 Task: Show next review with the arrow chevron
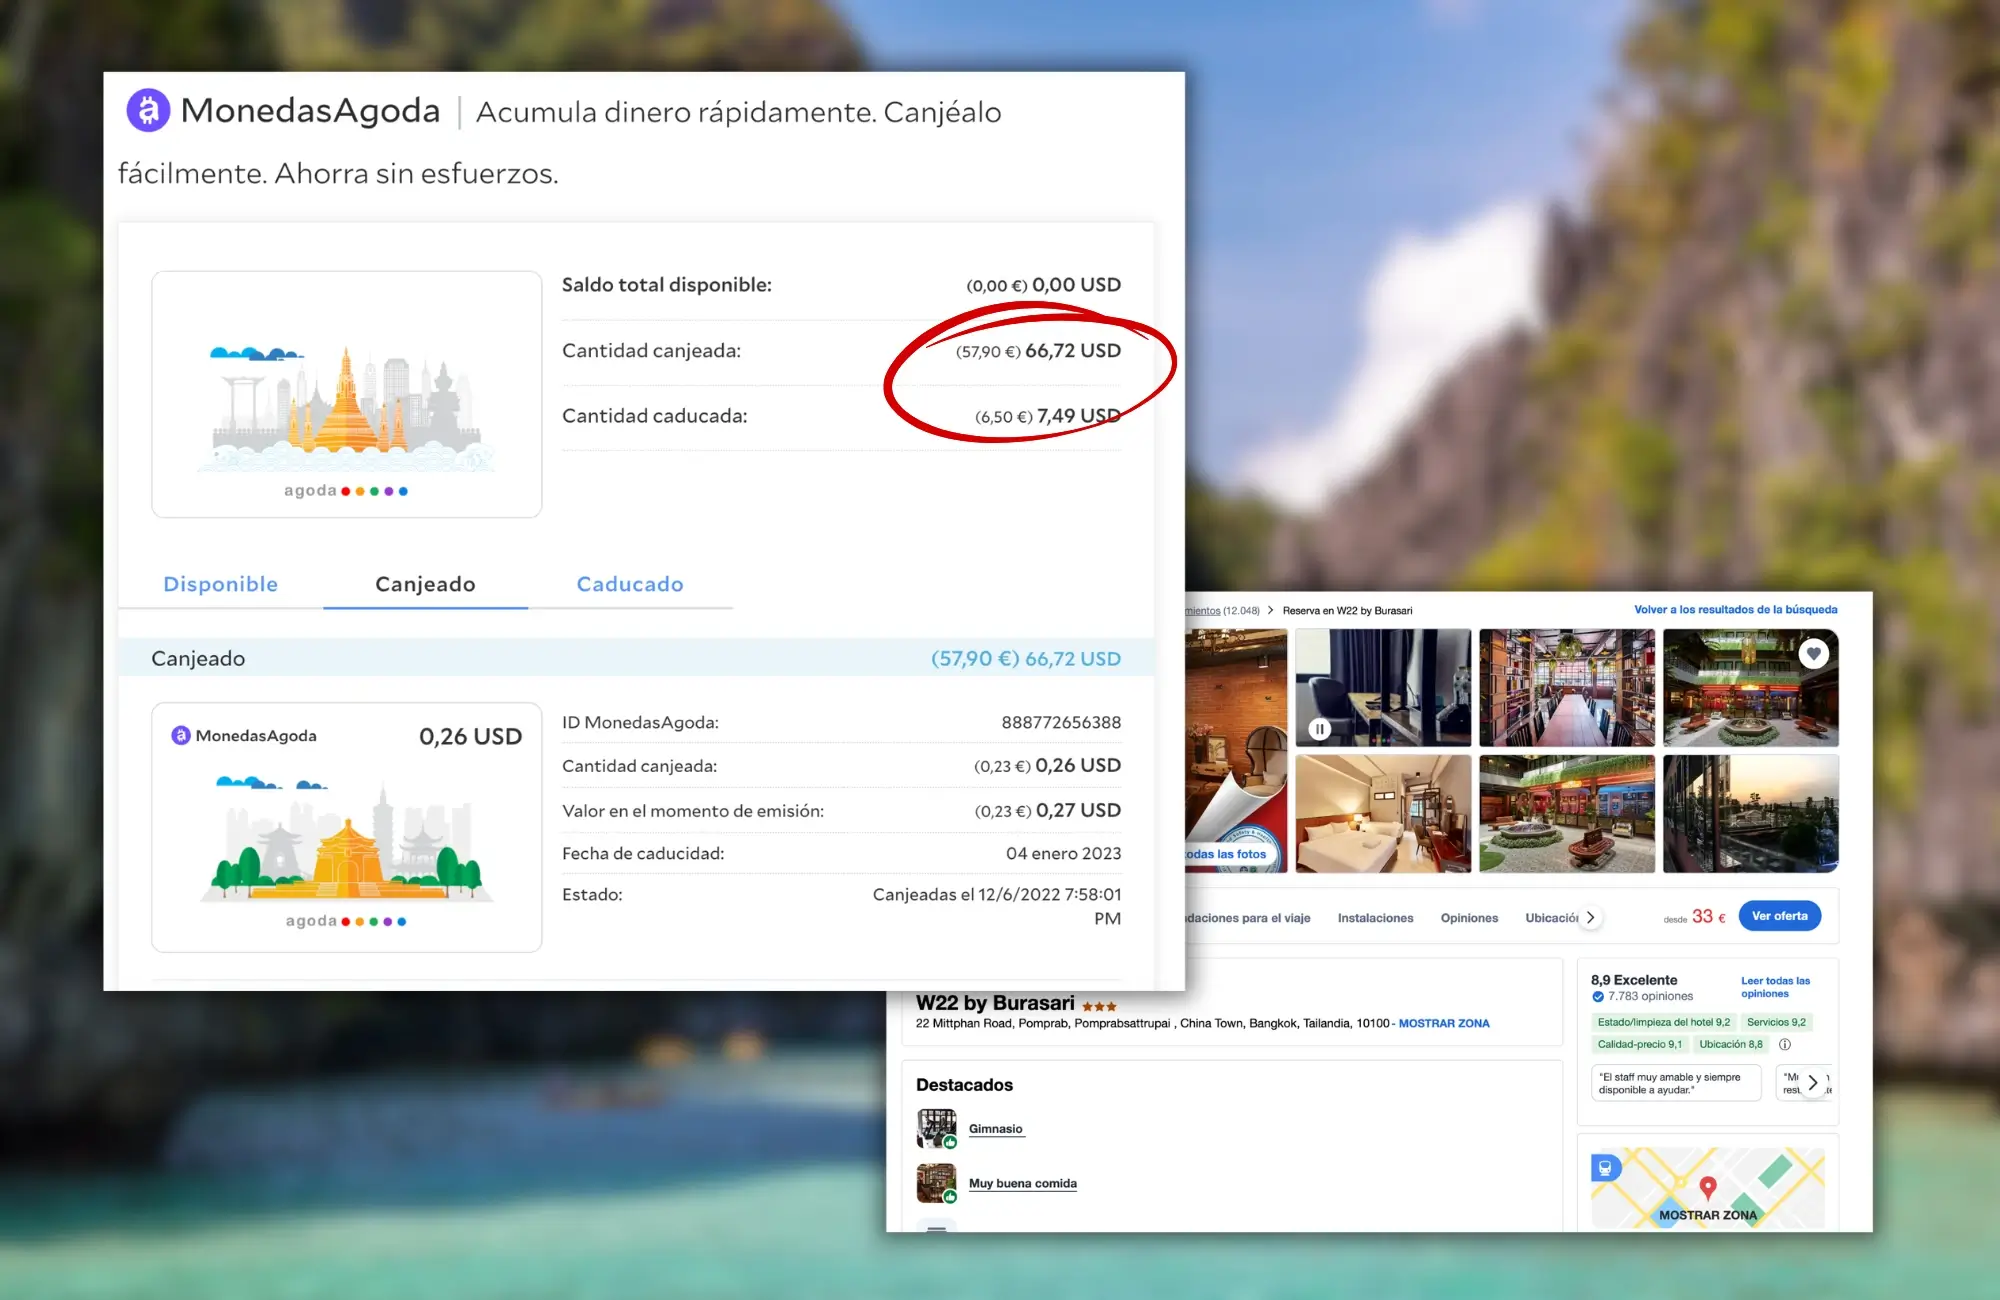tap(1813, 1083)
